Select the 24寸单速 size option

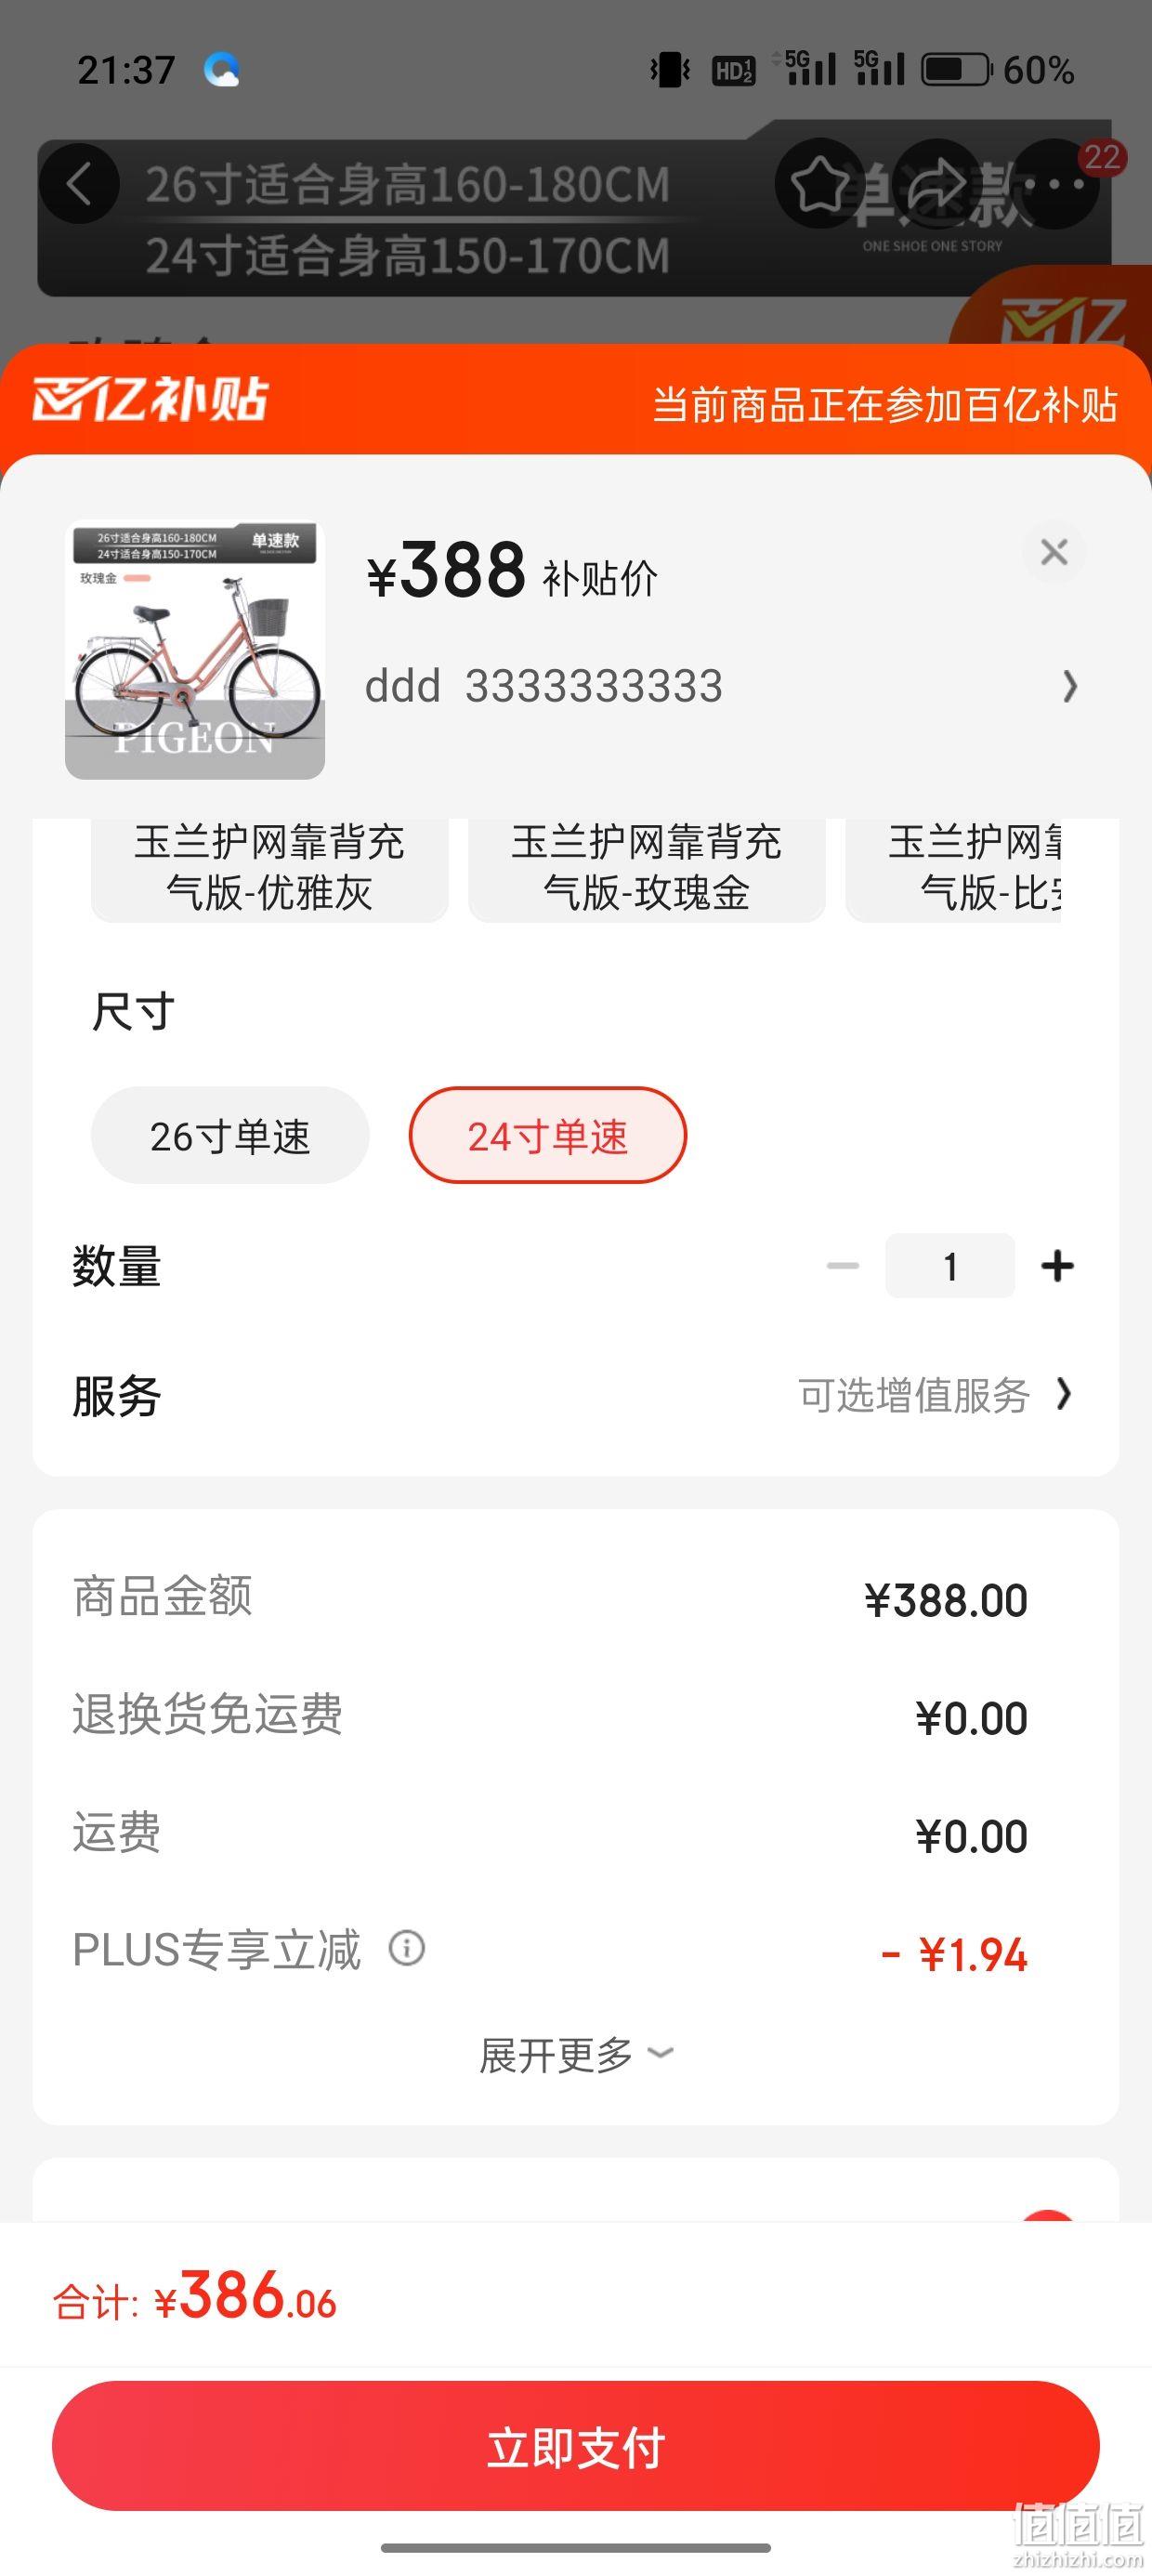pyautogui.click(x=548, y=1135)
